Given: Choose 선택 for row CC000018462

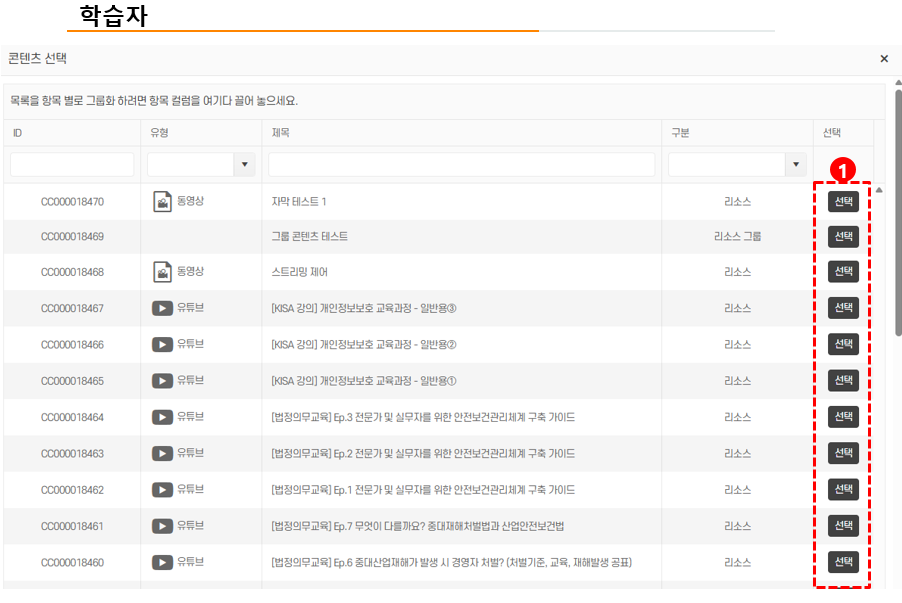Looking at the screenshot, I should [843, 489].
